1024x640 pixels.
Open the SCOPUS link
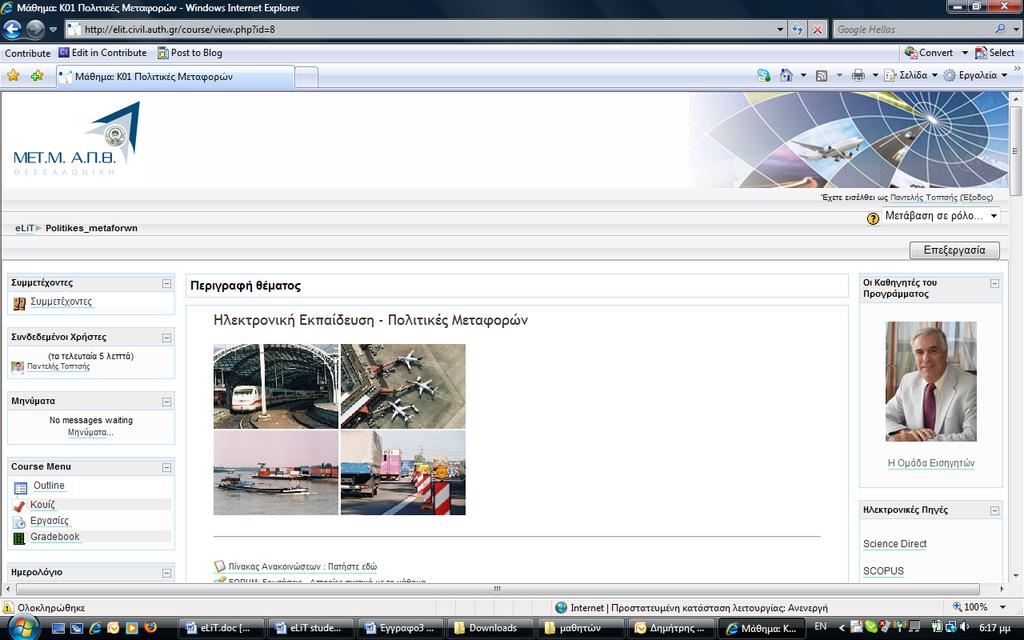click(x=883, y=571)
